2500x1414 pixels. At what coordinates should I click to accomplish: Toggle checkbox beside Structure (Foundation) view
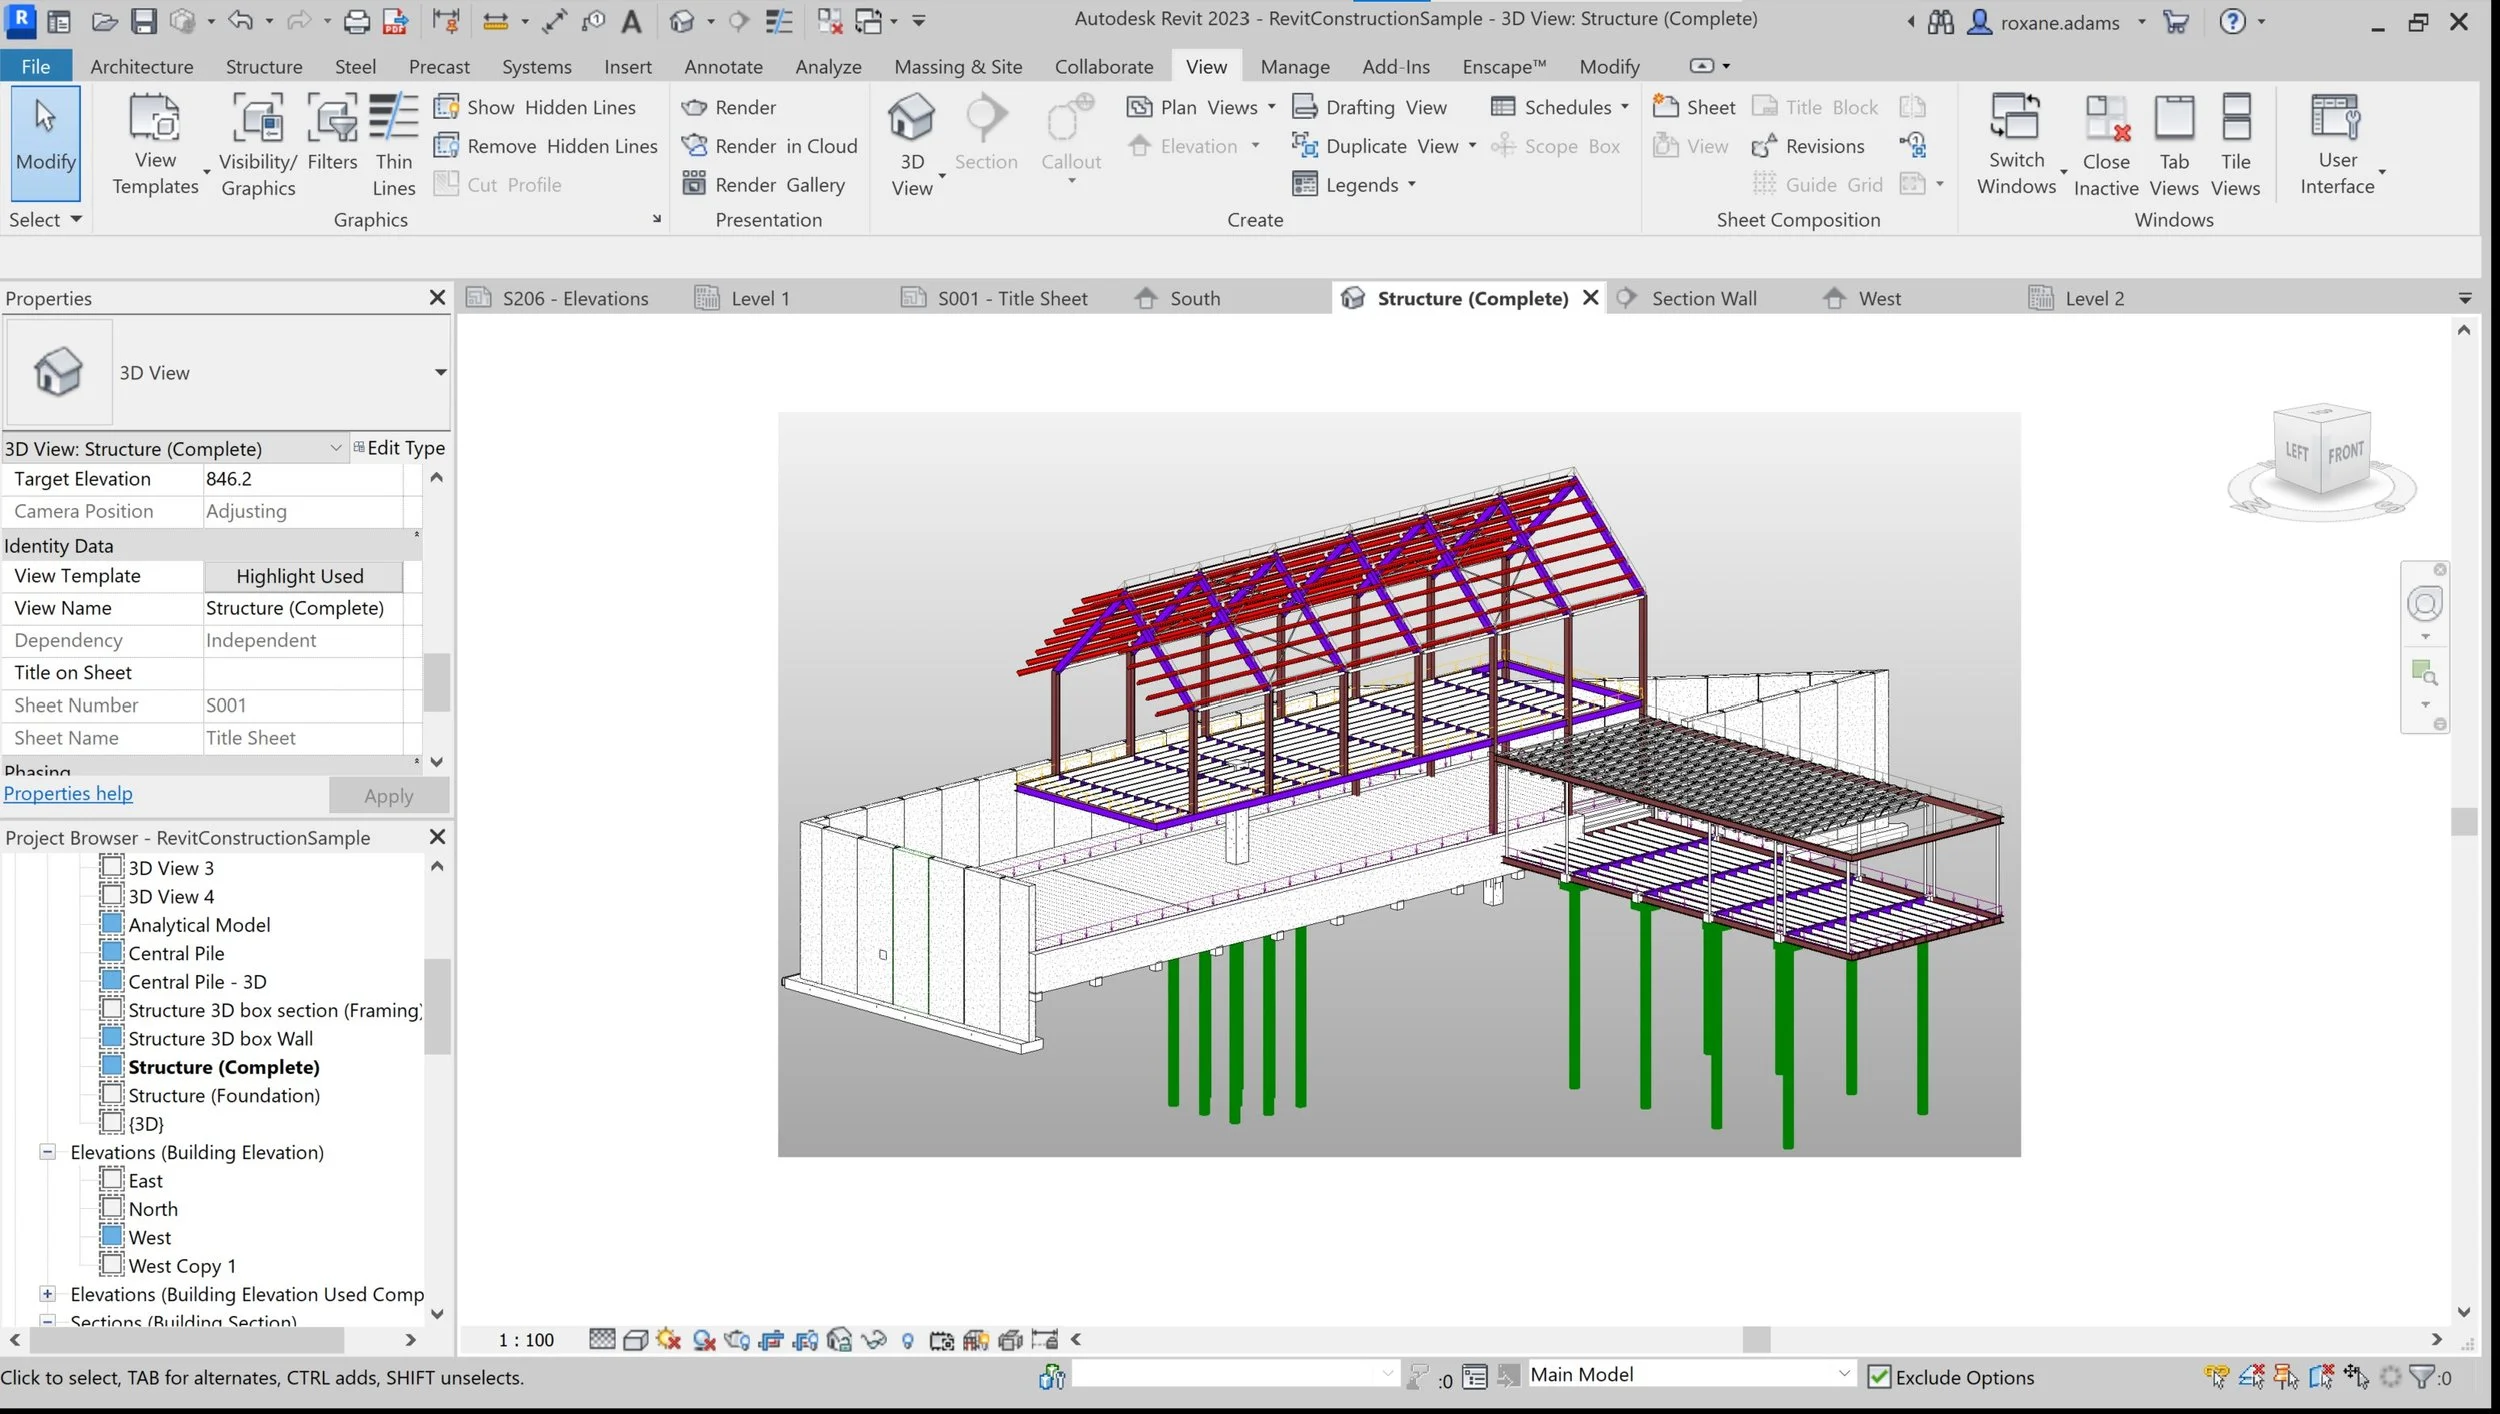[x=112, y=1095]
